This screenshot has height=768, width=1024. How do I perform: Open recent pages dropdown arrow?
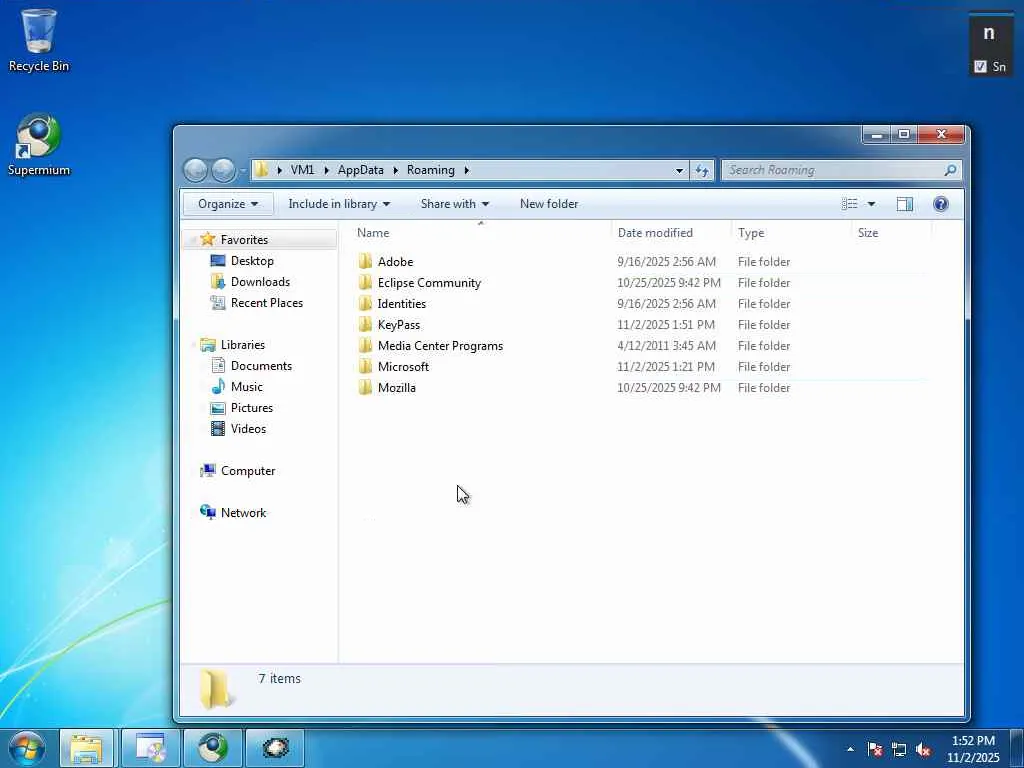242,170
